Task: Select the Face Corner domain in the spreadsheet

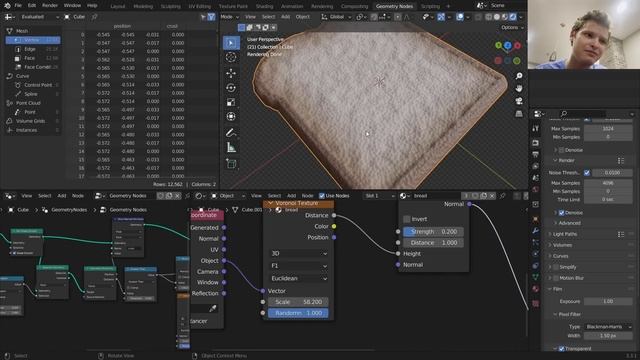Action: coord(37,67)
